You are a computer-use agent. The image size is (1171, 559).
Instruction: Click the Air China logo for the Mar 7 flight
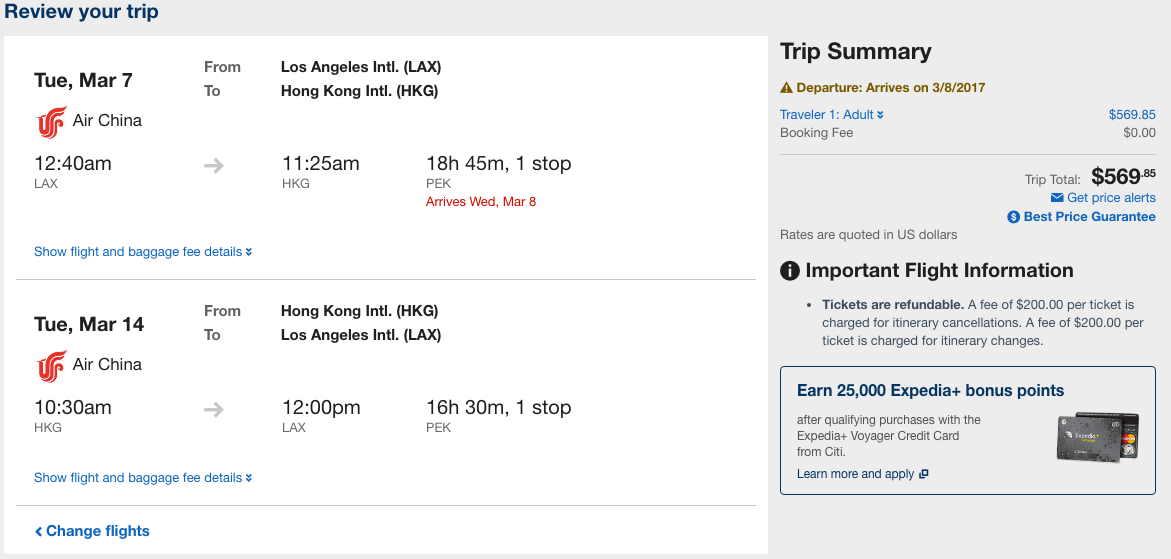pos(50,122)
